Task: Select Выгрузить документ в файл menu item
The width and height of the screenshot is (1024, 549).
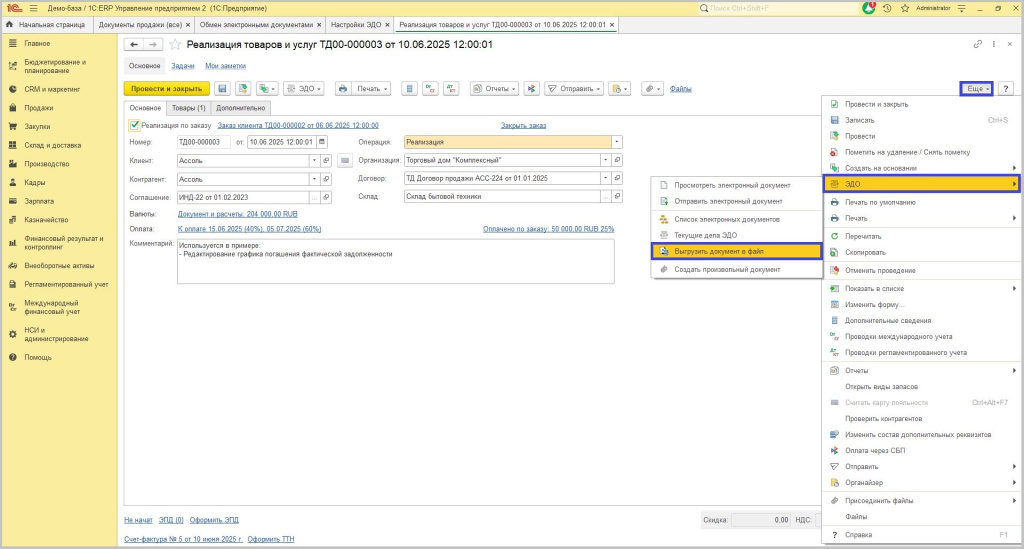Action: pos(735,251)
